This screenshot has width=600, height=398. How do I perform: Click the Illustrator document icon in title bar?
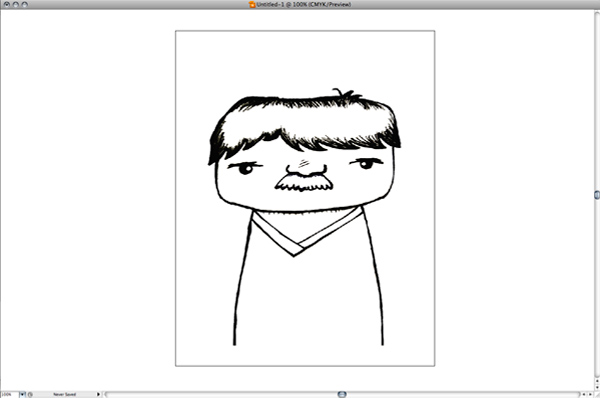tap(252, 5)
